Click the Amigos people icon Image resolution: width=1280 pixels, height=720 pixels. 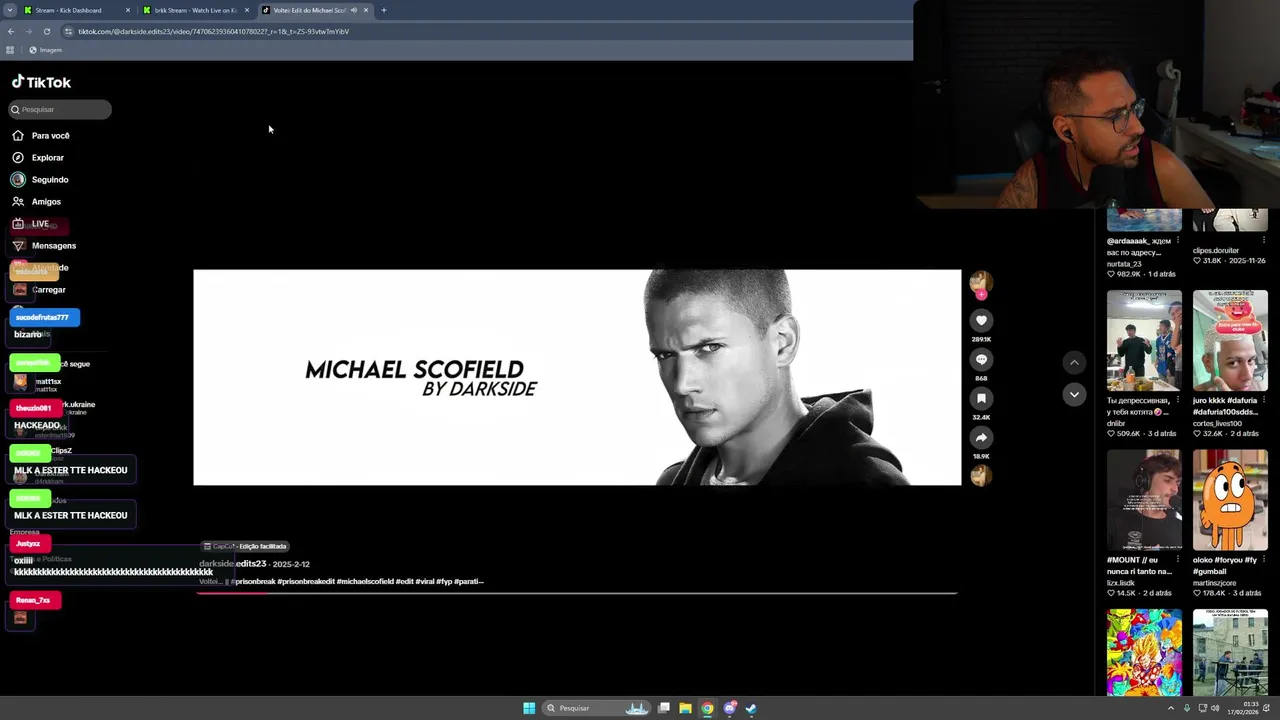tap(18, 201)
